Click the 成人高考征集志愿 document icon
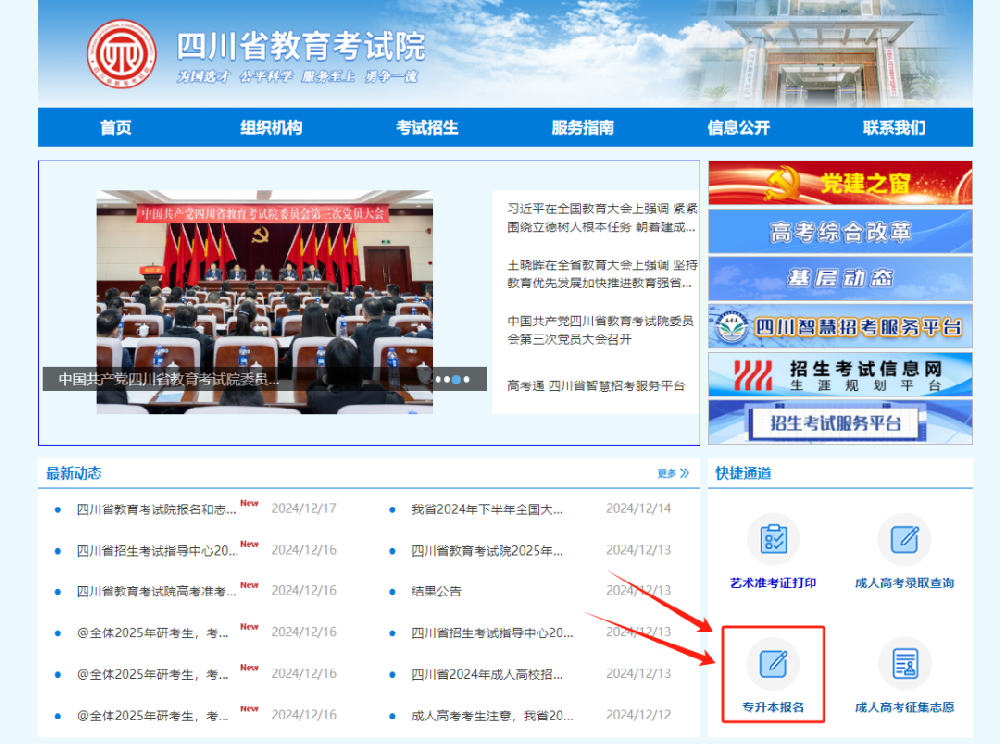 (x=905, y=665)
